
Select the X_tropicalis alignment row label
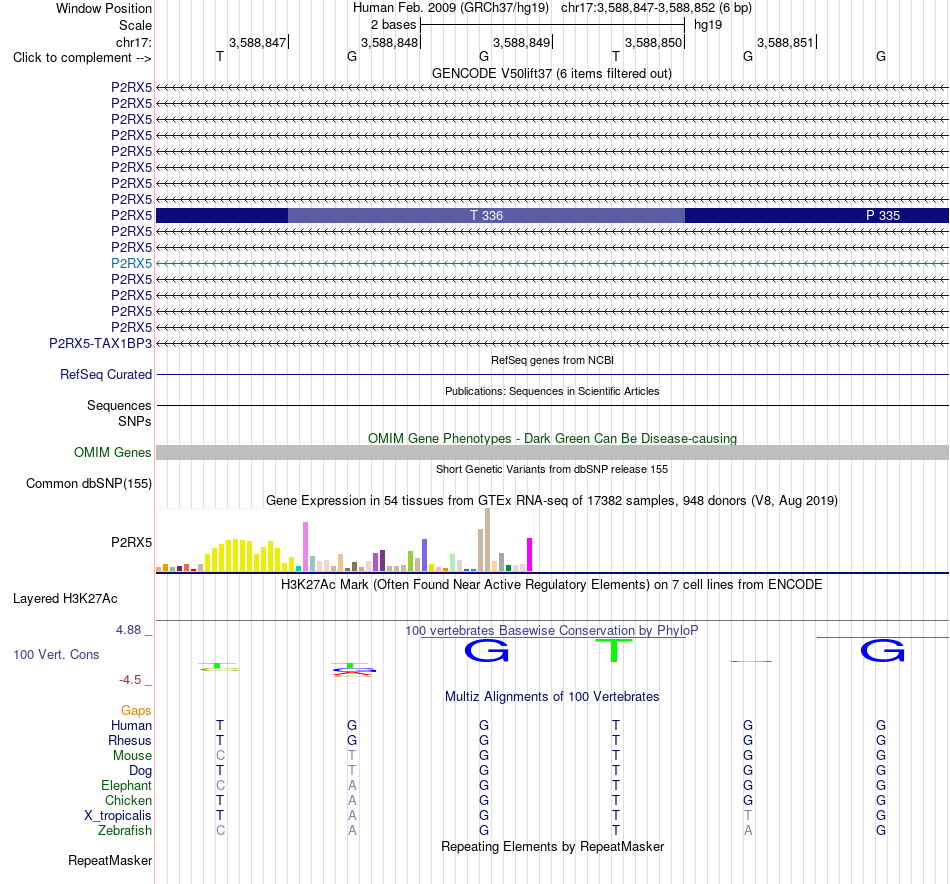118,816
